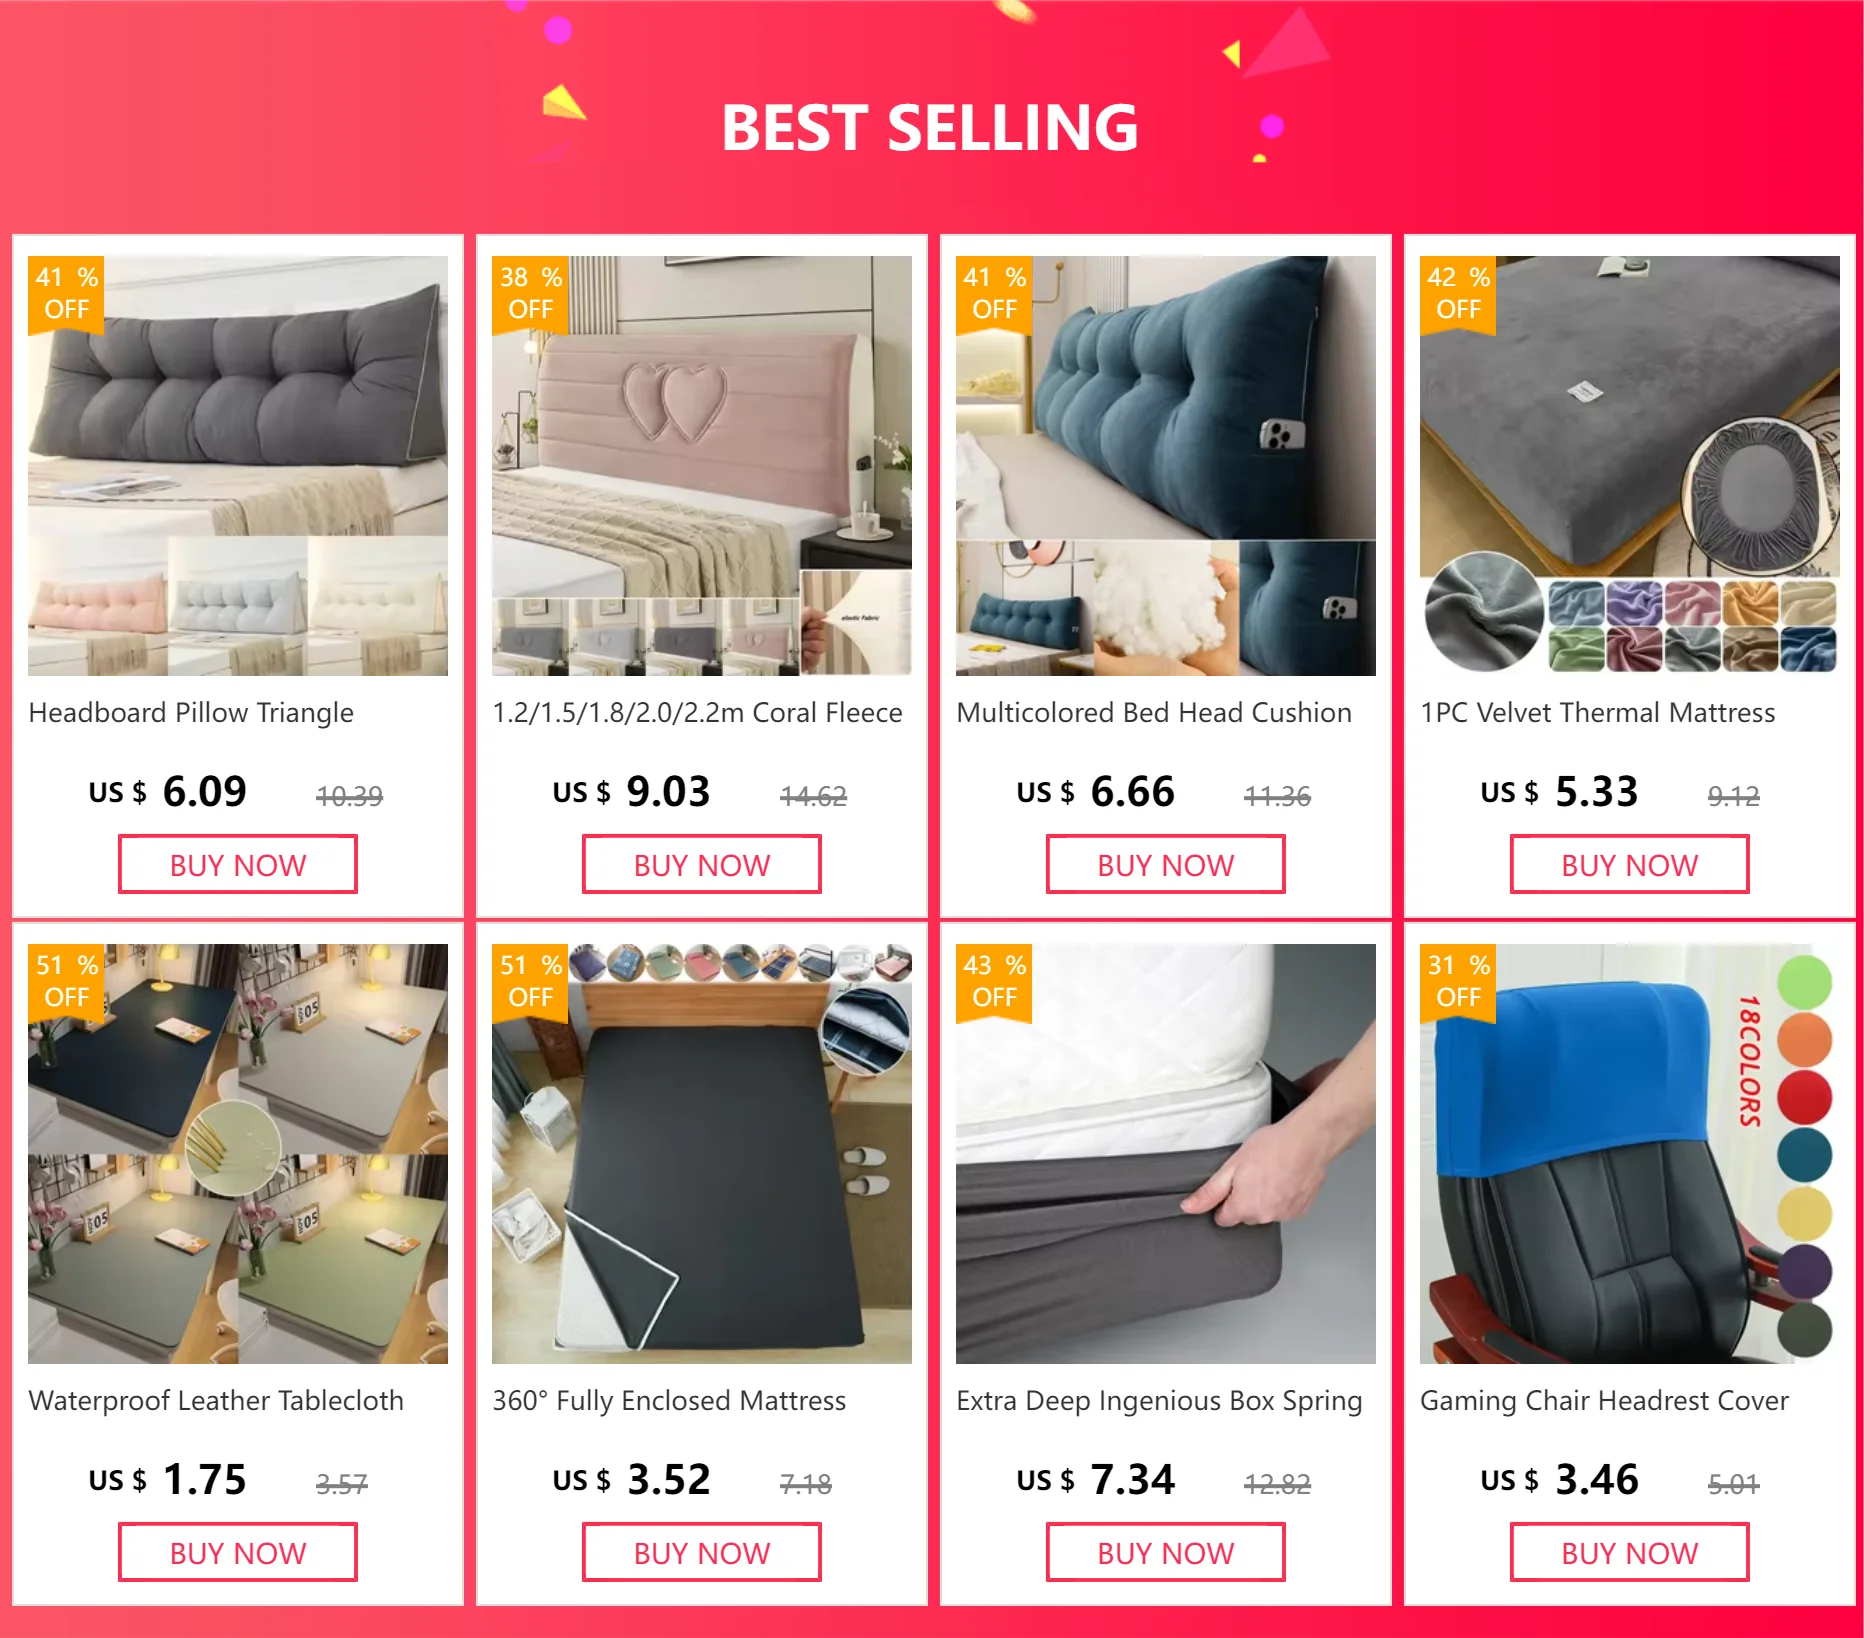Click BUY NOW under the 9.03 price

click(702, 865)
